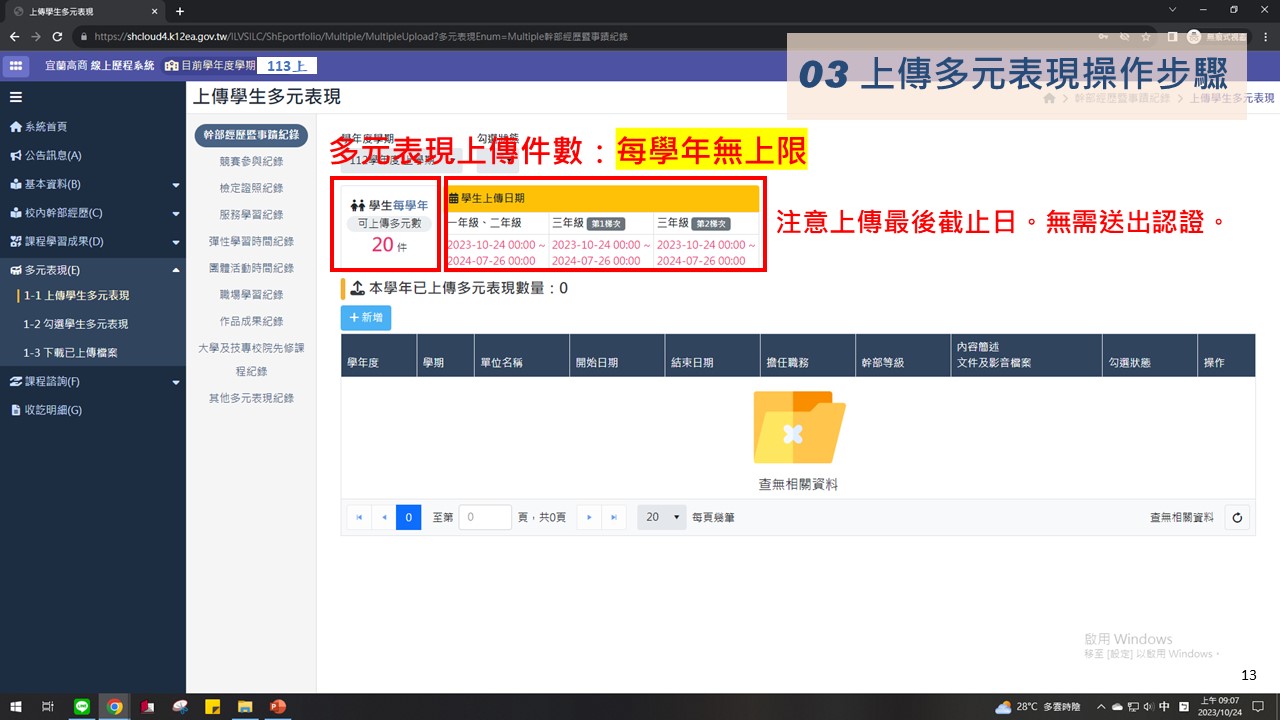Click the blue 新增 button
Image resolution: width=1280 pixels, height=720 pixels.
pyautogui.click(x=366, y=317)
